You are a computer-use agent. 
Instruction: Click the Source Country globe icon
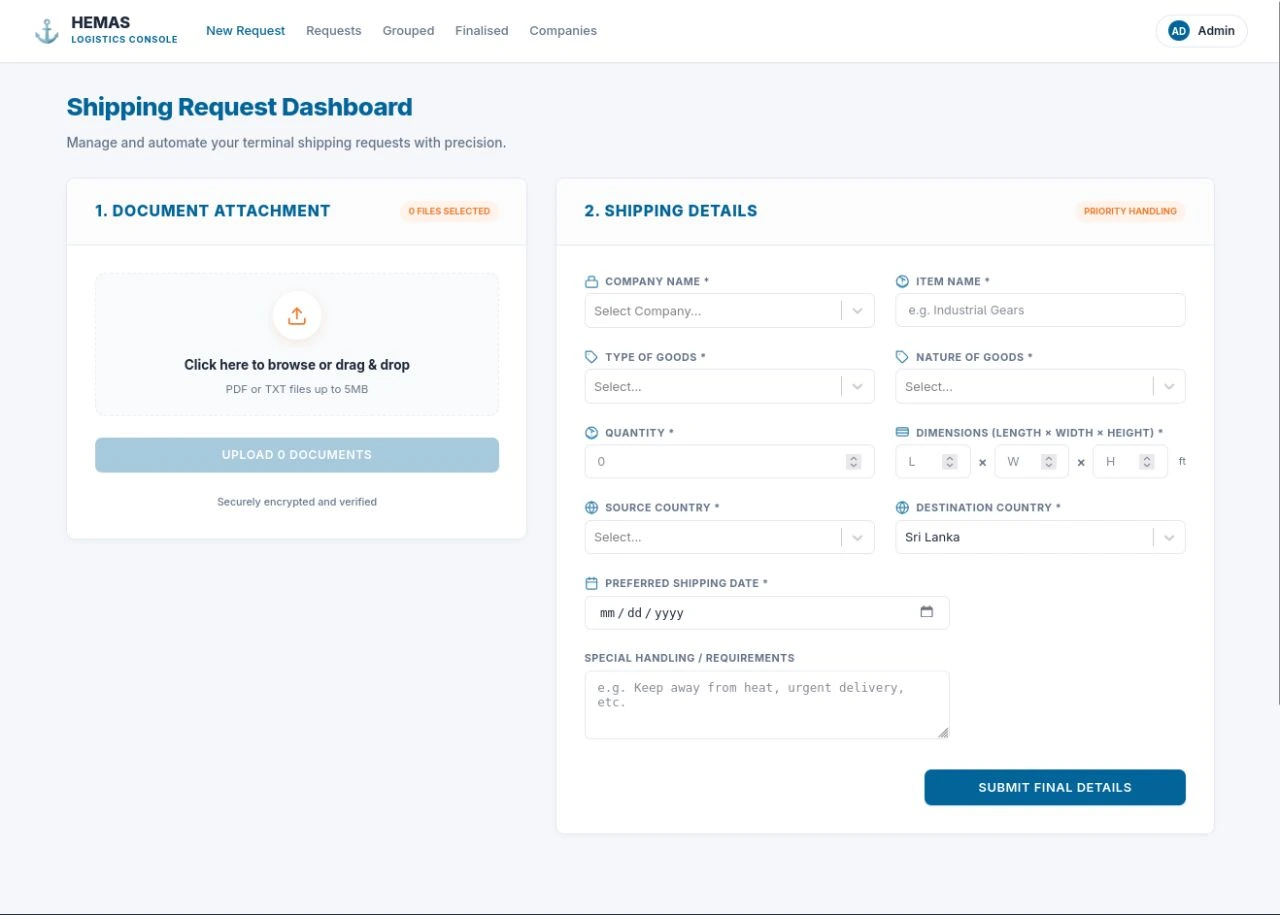pyautogui.click(x=591, y=508)
